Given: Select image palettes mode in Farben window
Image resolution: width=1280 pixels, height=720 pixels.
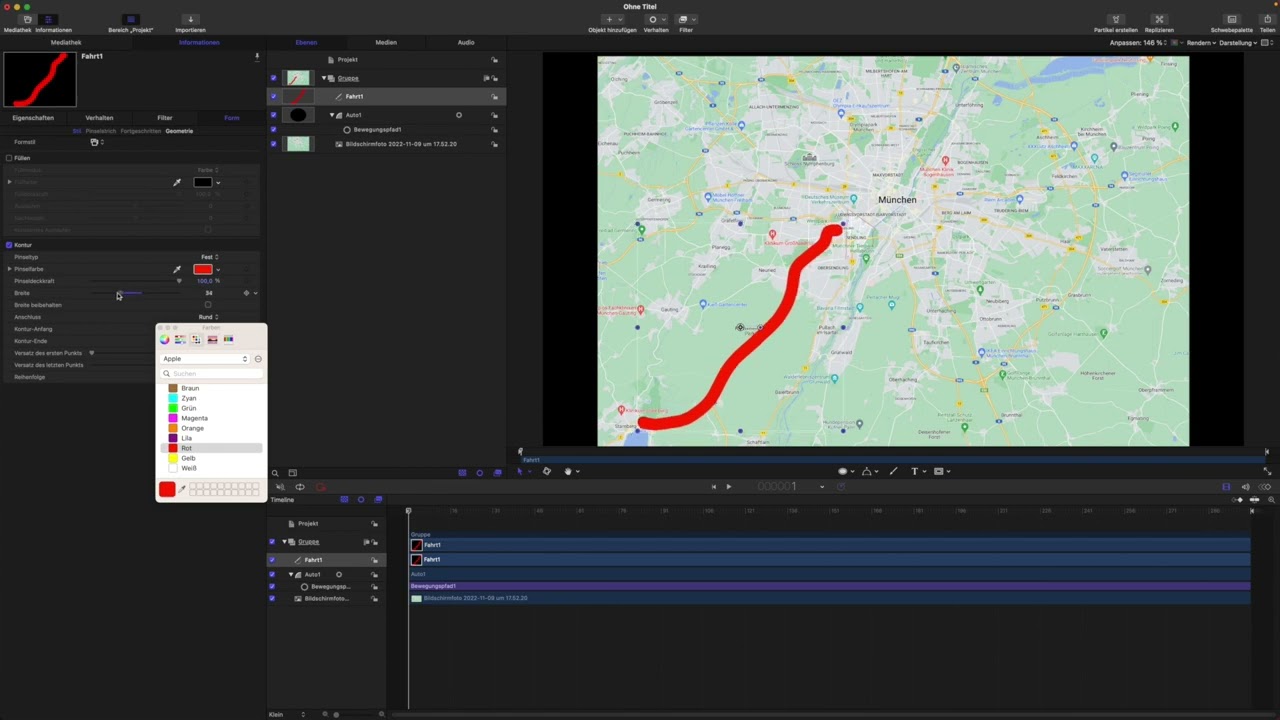Looking at the screenshot, I should [212, 339].
